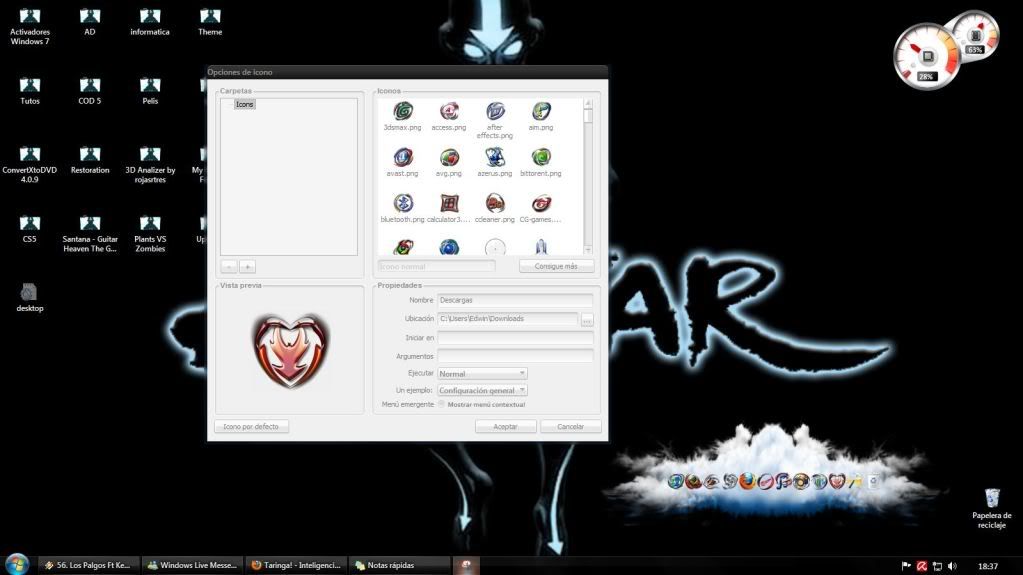Screen dimensions: 1023x575
Task: Click the Icono por defecto button
Action: (251, 426)
